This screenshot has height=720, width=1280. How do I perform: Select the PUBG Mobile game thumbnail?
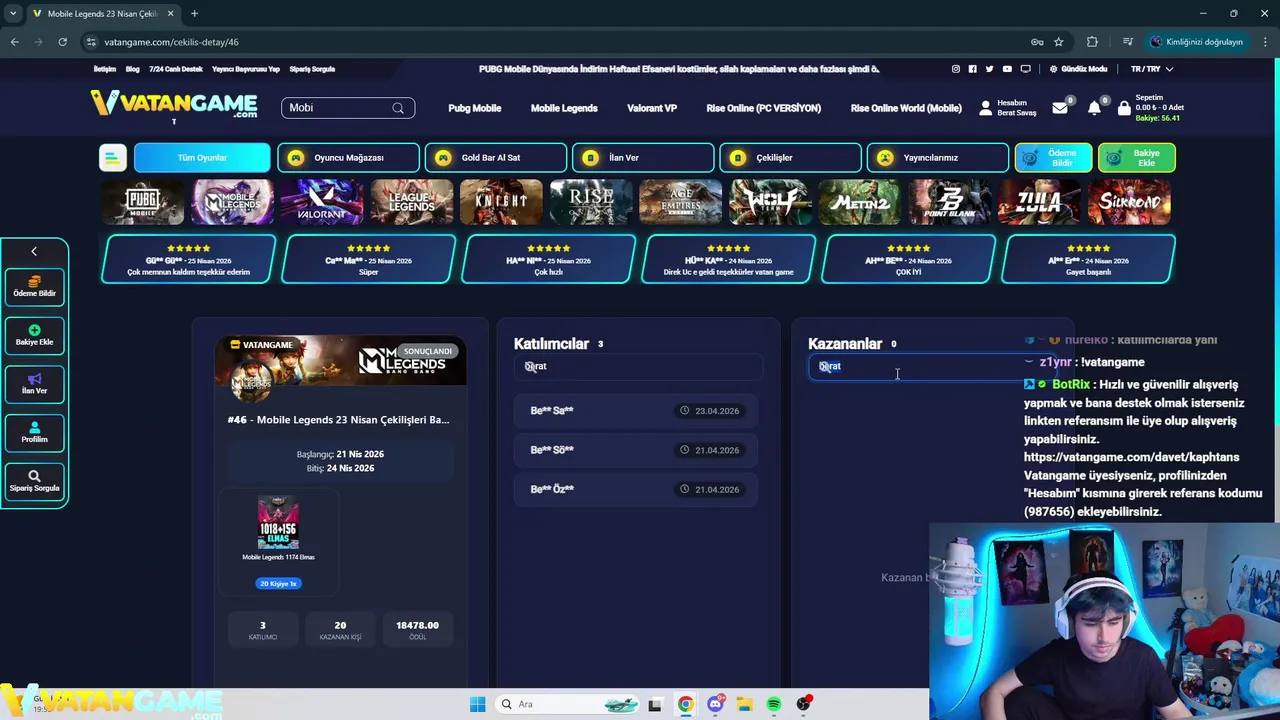143,202
